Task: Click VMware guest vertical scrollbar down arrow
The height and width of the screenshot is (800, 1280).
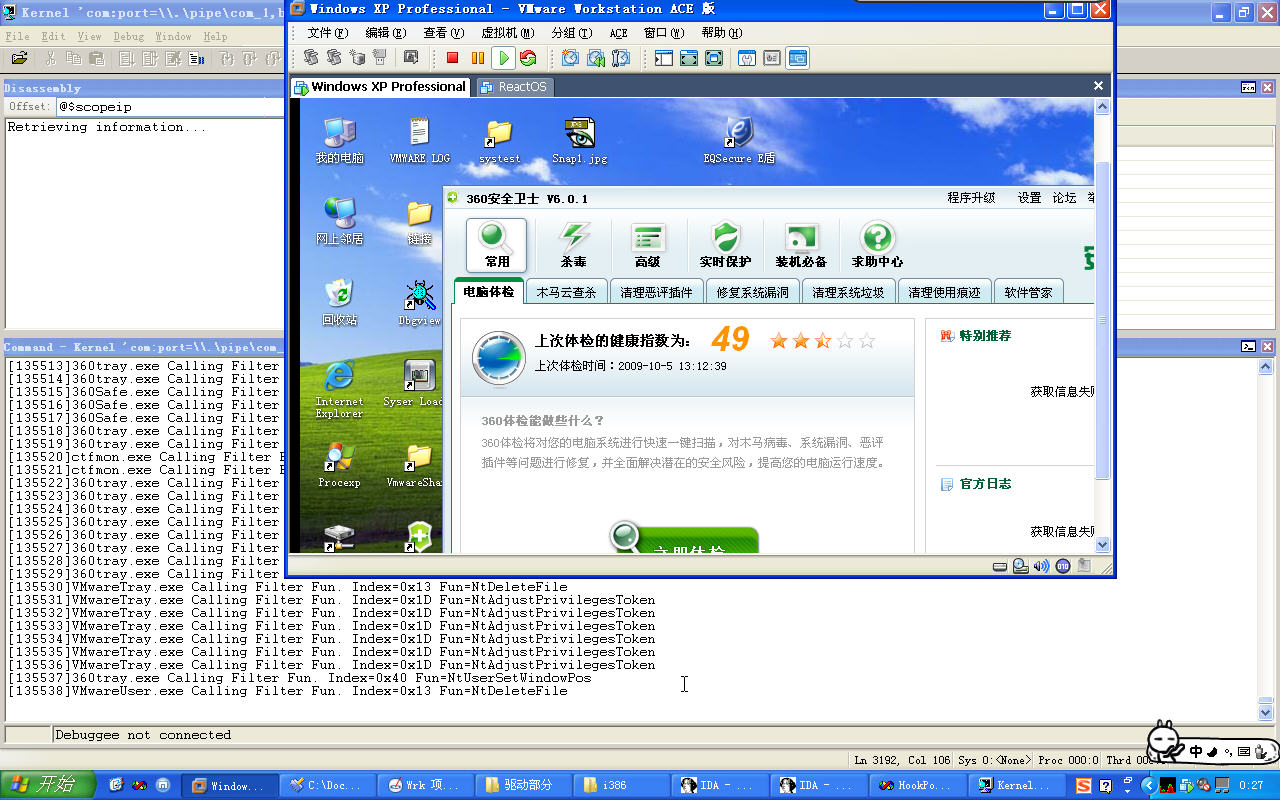Action: point(1103,545)
